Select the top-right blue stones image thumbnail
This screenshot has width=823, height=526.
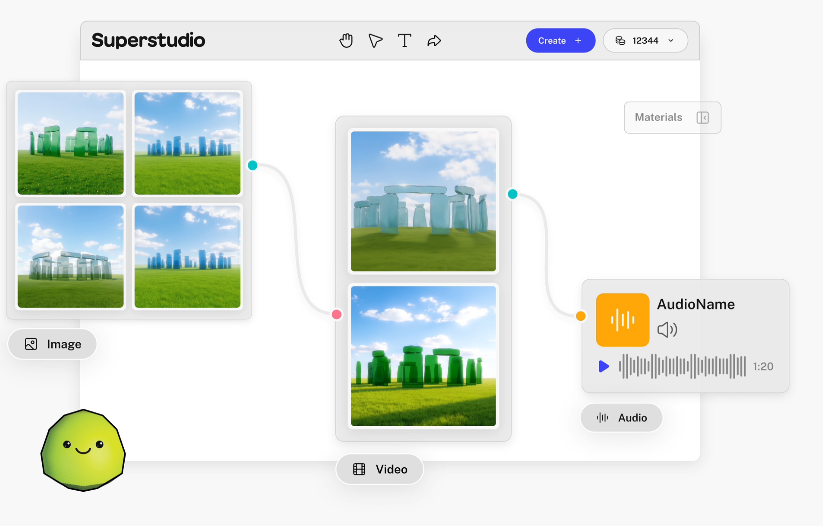point(187,143)
